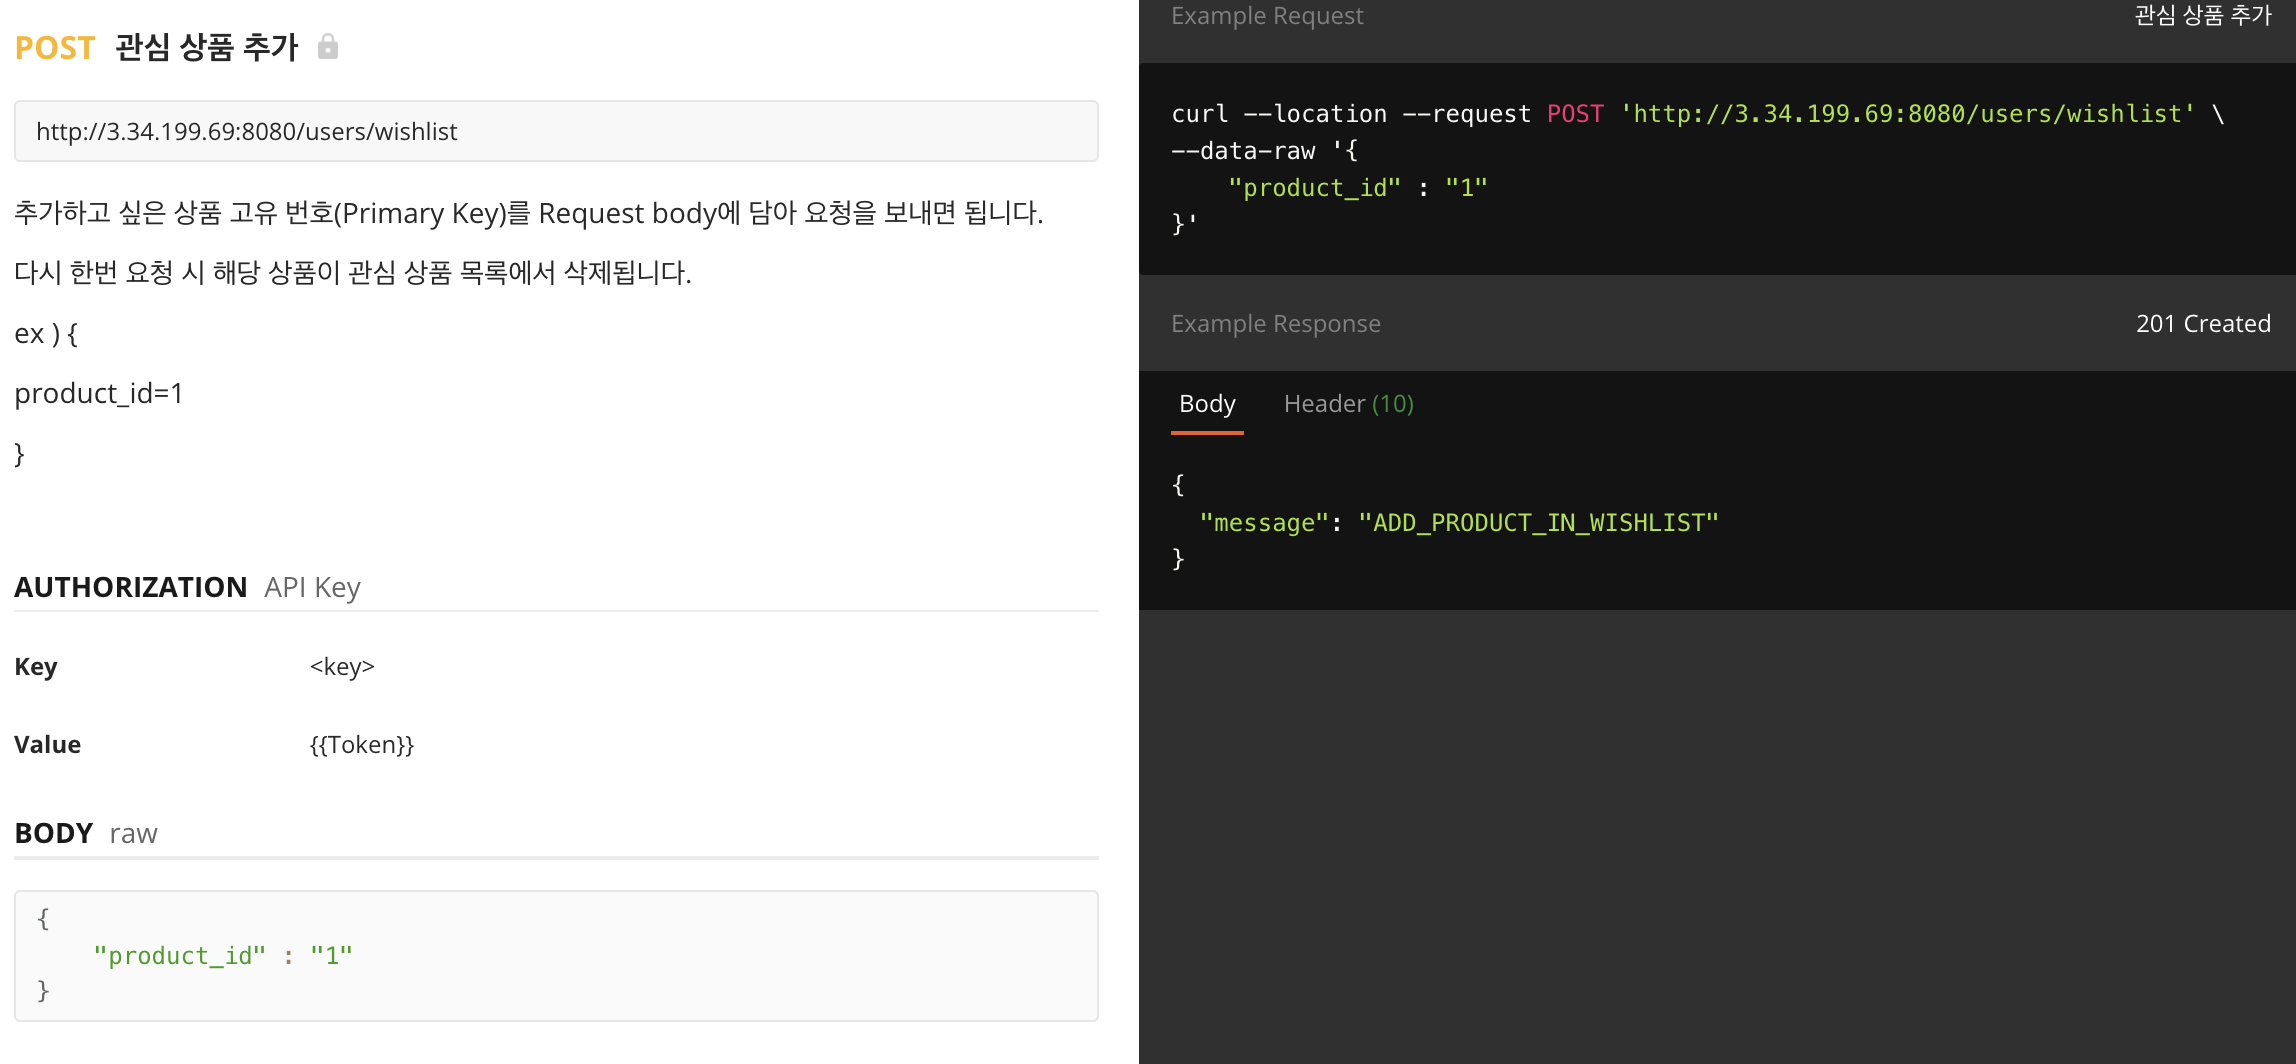Click the AUTHORIZATION section heading

point(131,587)
